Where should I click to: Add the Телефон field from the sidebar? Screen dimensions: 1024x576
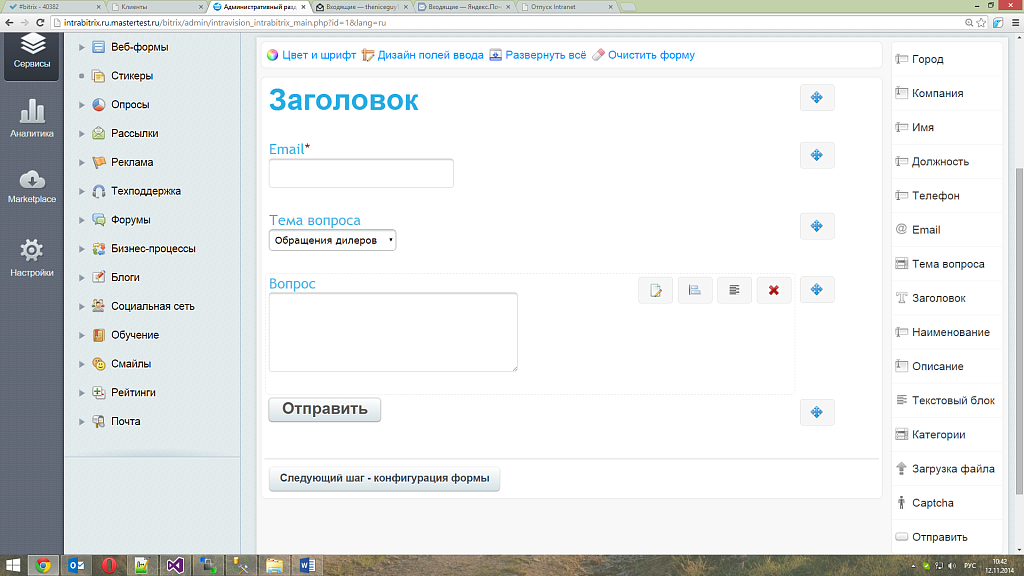935,195
